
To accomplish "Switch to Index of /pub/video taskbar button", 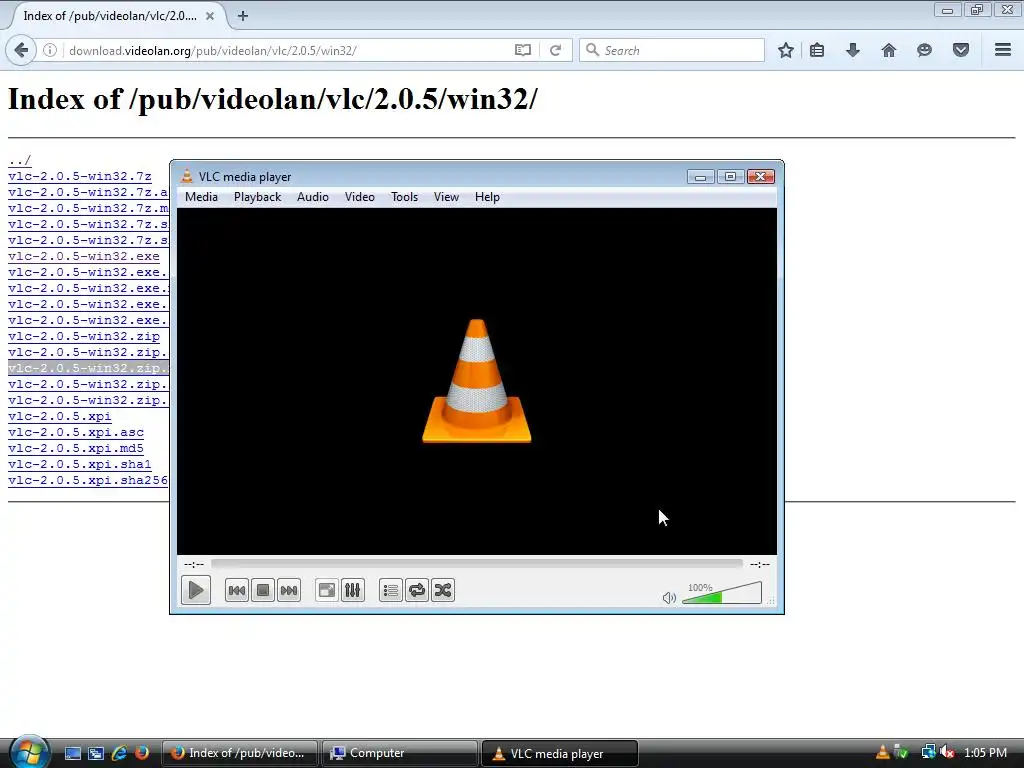I will pyautogui.click(x=240, y=753).
